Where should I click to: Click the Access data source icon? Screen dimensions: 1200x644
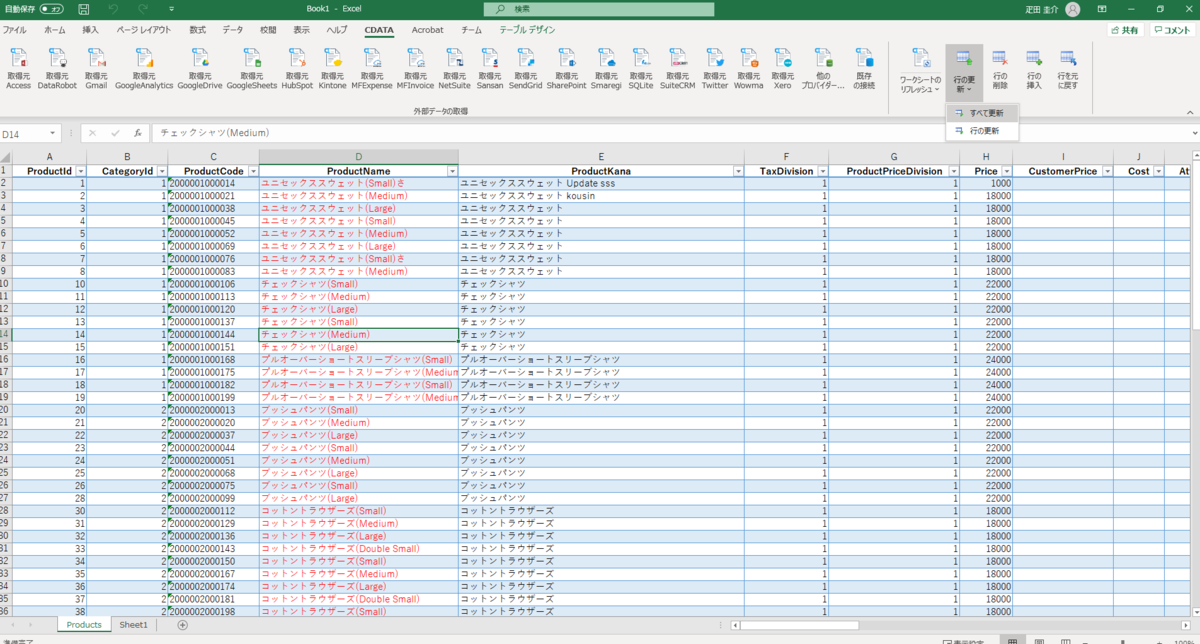pos(19,67)
